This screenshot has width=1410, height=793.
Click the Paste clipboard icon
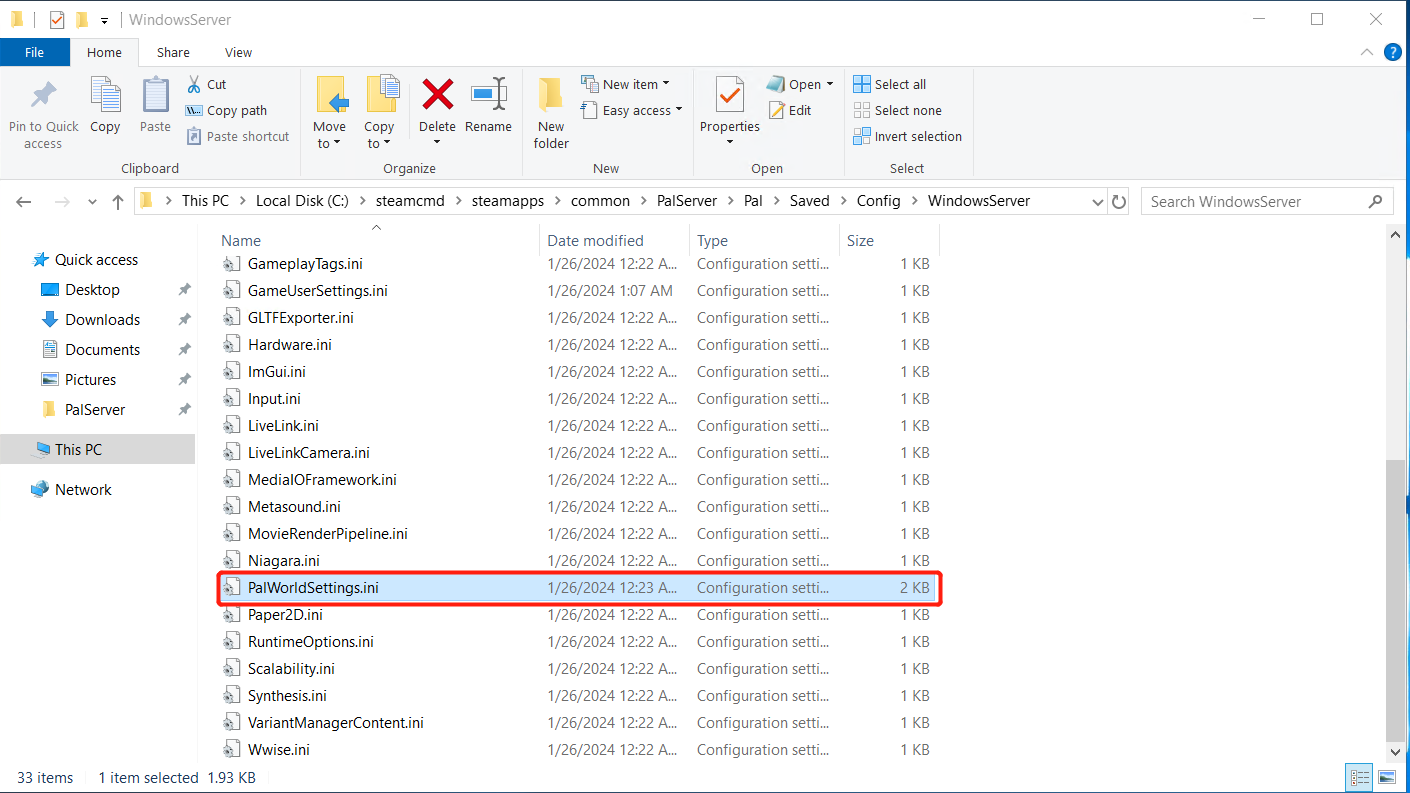(x=155, y=95)
